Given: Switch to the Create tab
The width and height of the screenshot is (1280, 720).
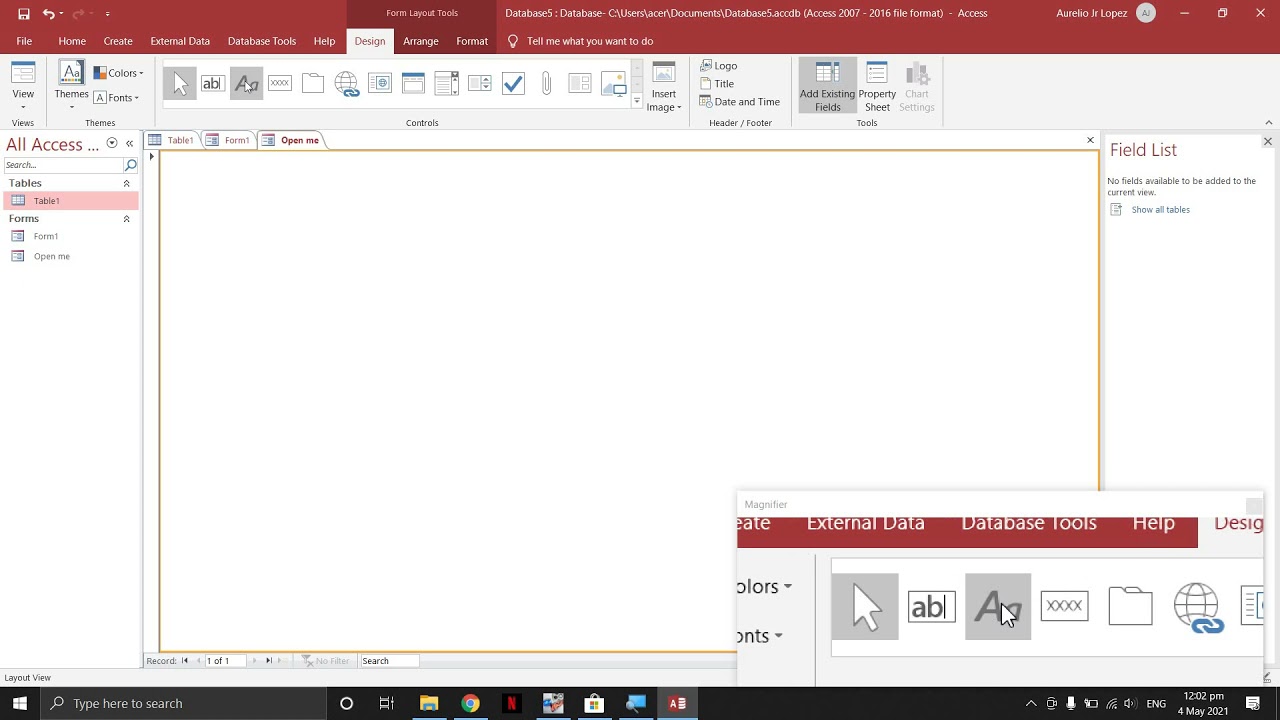Looking at the screenshot, I should click(x=118, y=41).
